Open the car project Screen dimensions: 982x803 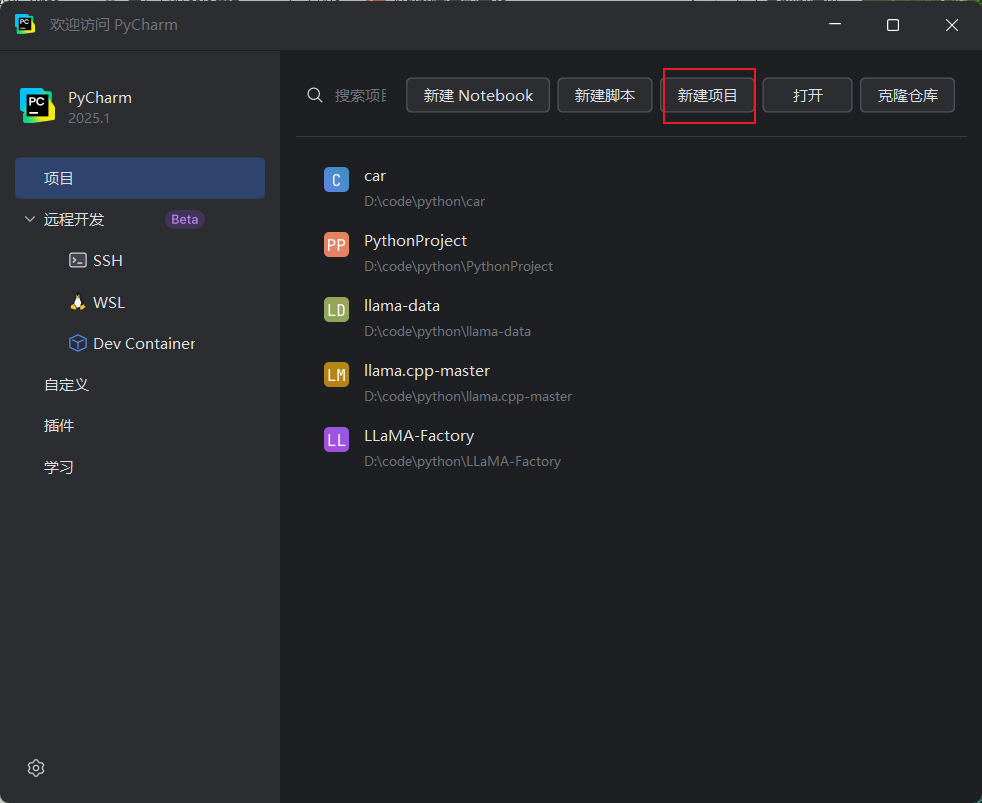[x=375, y=176]
